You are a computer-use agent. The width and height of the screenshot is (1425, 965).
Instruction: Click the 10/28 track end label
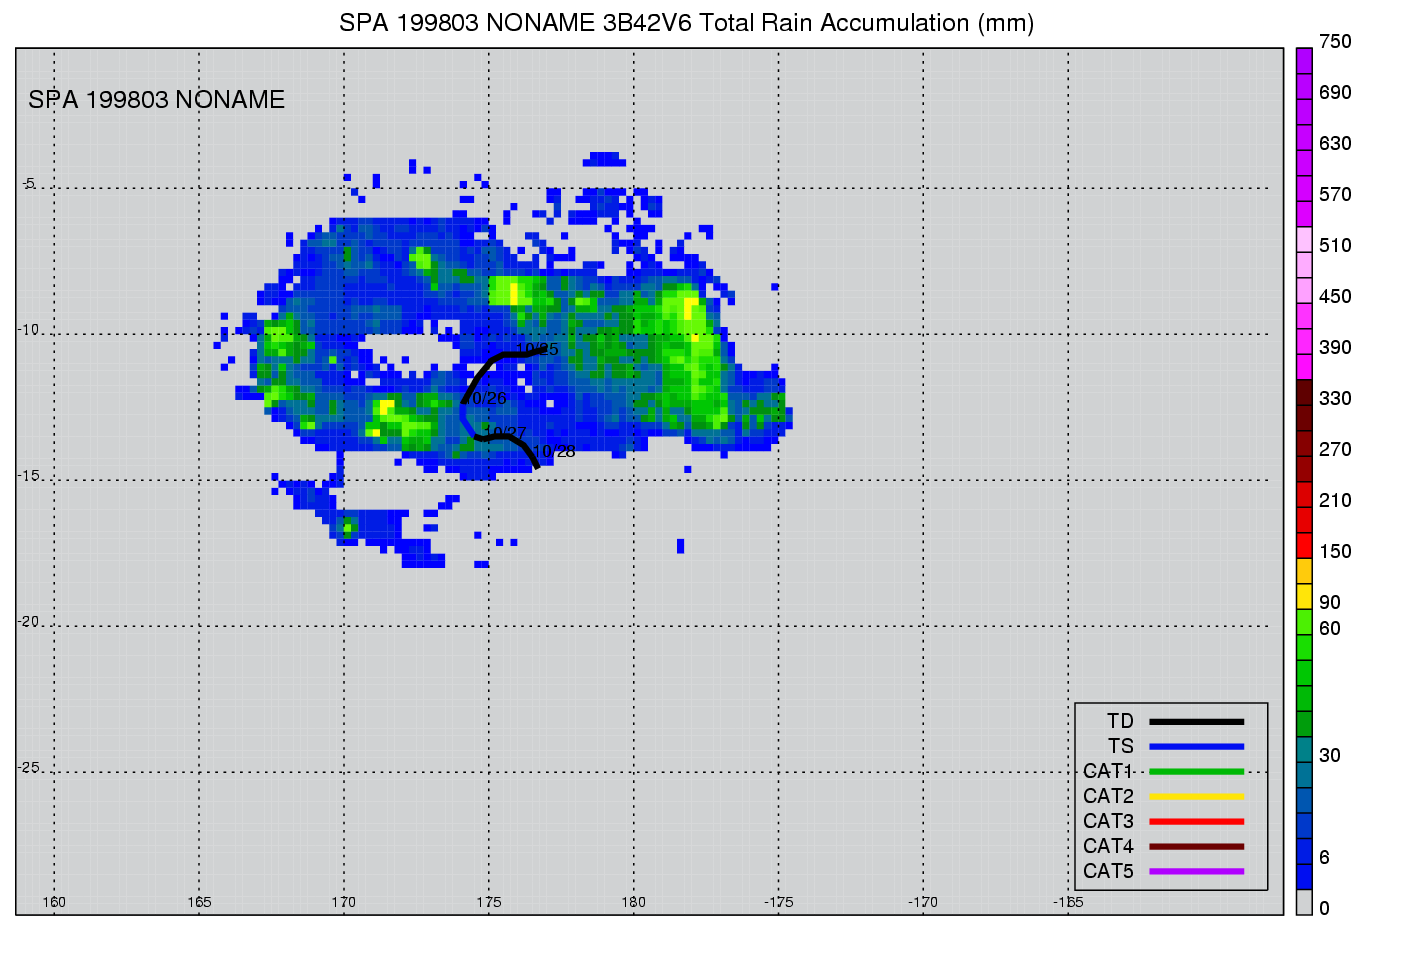click(554, 452)
